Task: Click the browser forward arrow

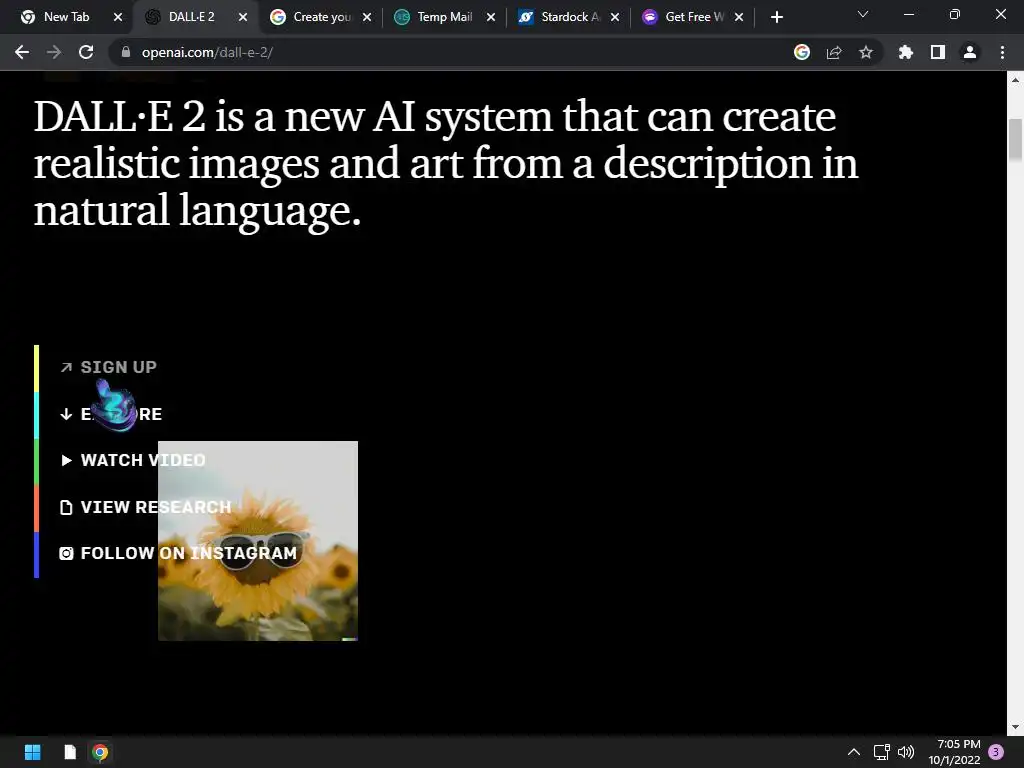Action: 54,52
